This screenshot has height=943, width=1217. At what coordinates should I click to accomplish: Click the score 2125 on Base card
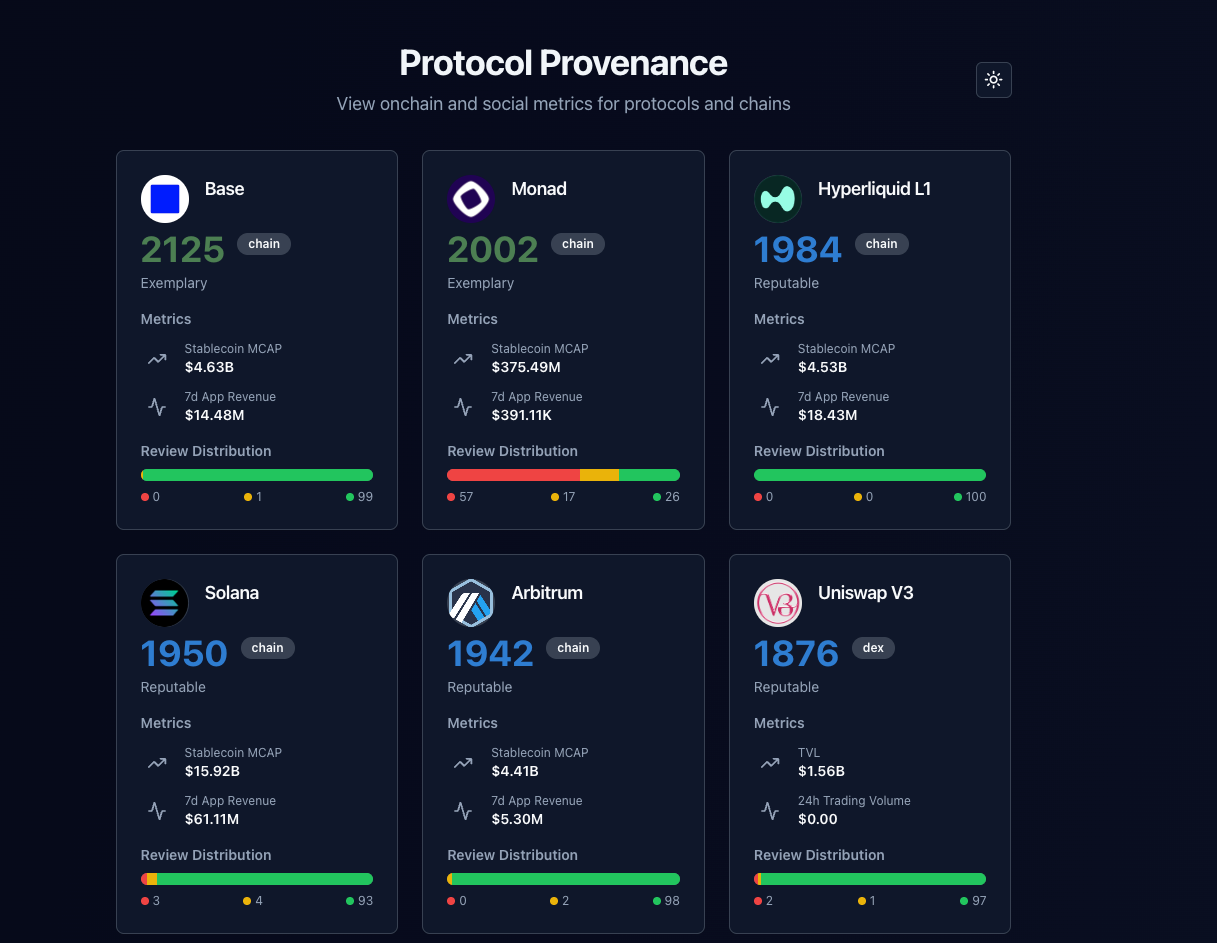(182, 248)
